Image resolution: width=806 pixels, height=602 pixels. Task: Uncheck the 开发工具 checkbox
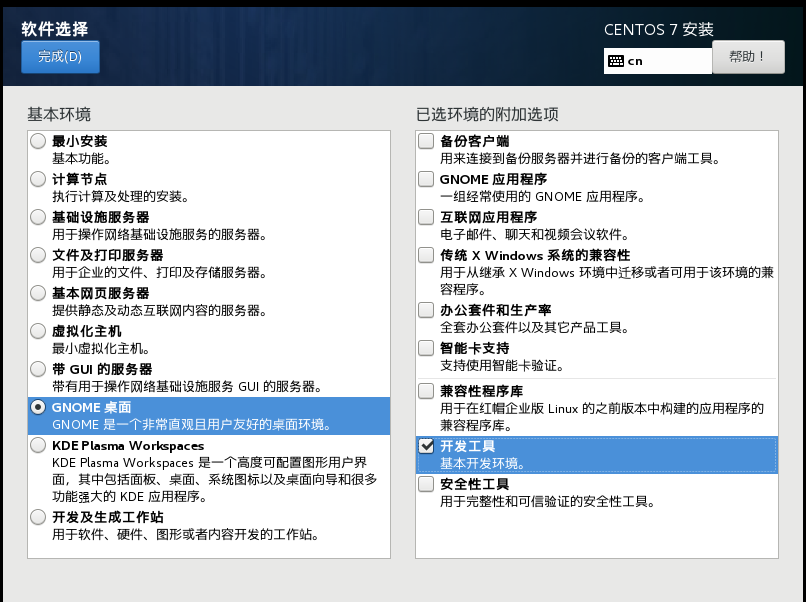coord(426,446)
